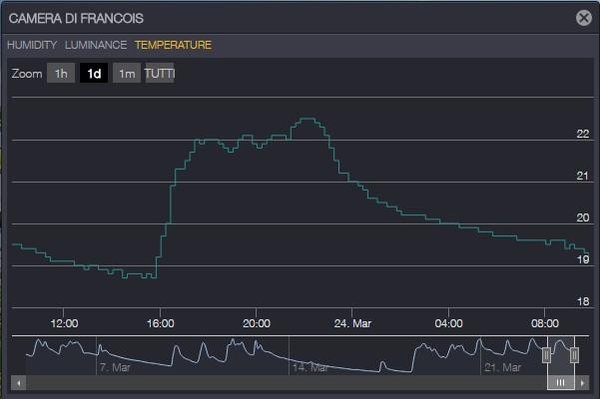
Task: Click the 20:00 axis label
Action: click(256, 324)
